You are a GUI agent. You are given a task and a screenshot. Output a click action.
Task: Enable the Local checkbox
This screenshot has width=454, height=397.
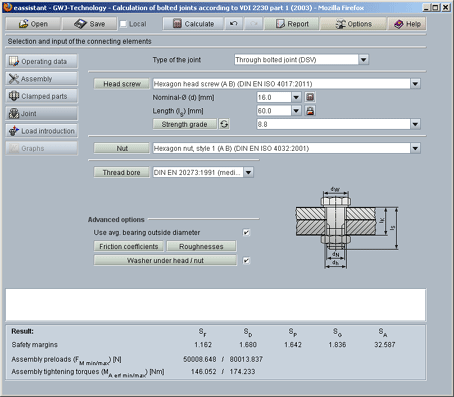(123, 24)
